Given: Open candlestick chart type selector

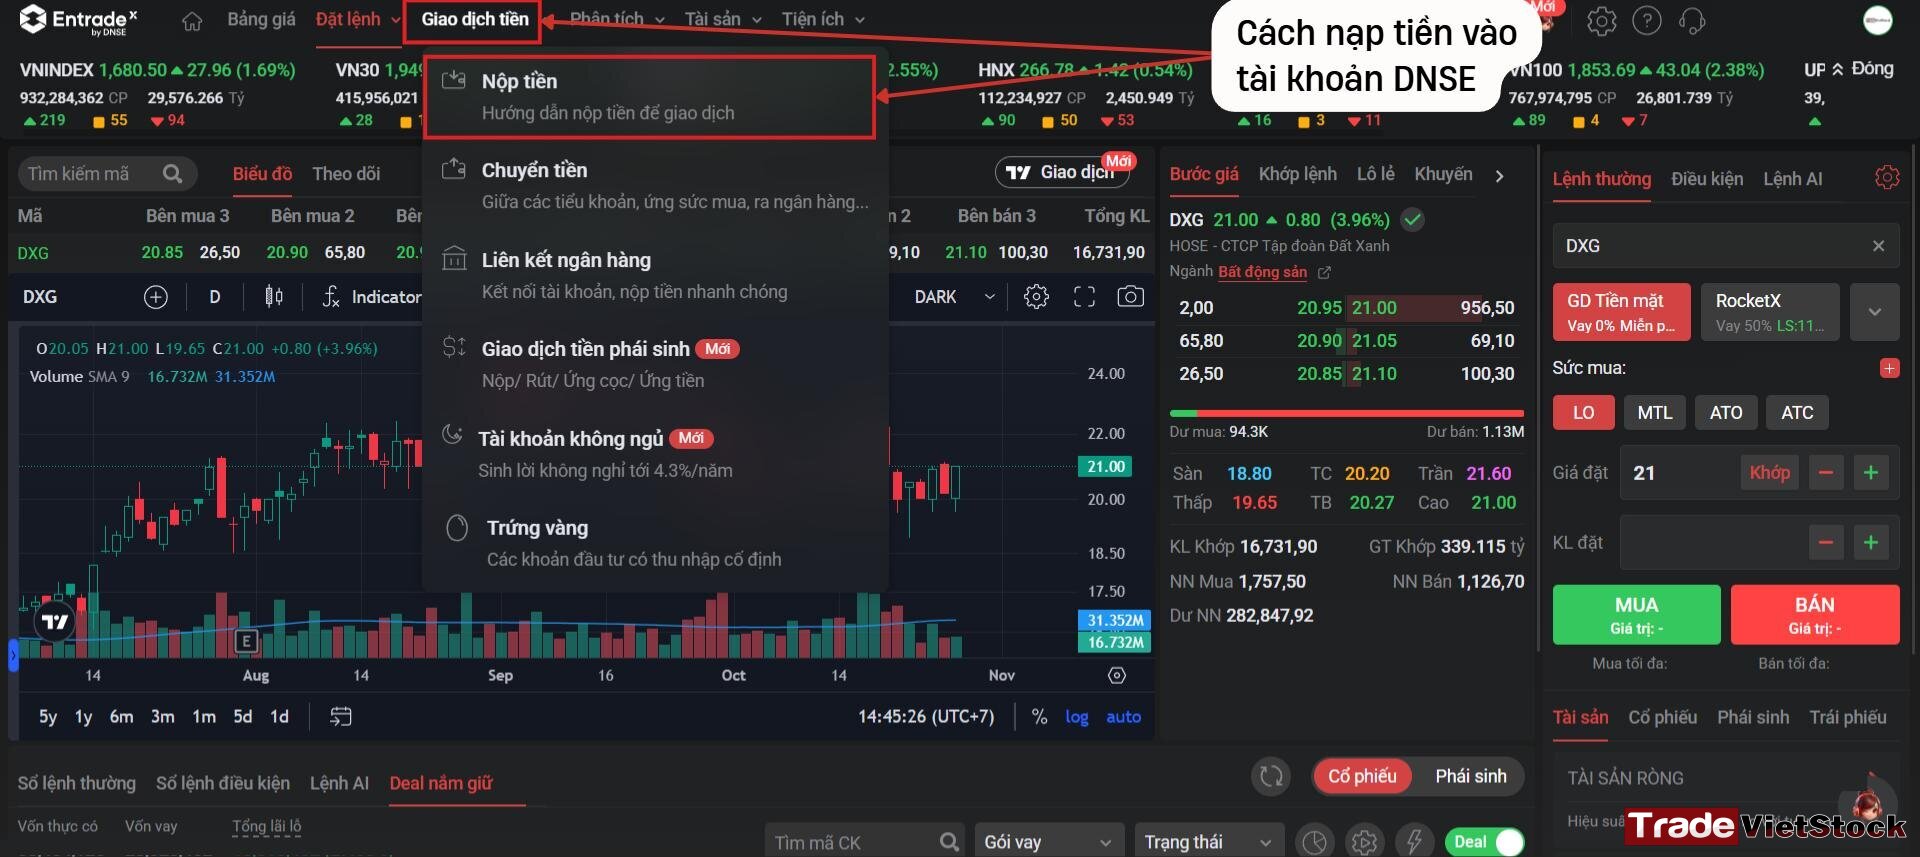Looking at the screenshot, I should (273, 297).
